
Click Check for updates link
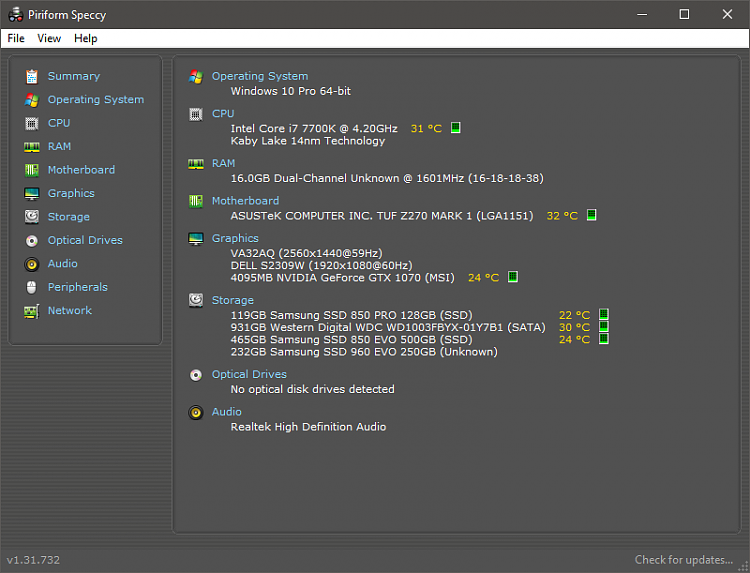(684, 560)
